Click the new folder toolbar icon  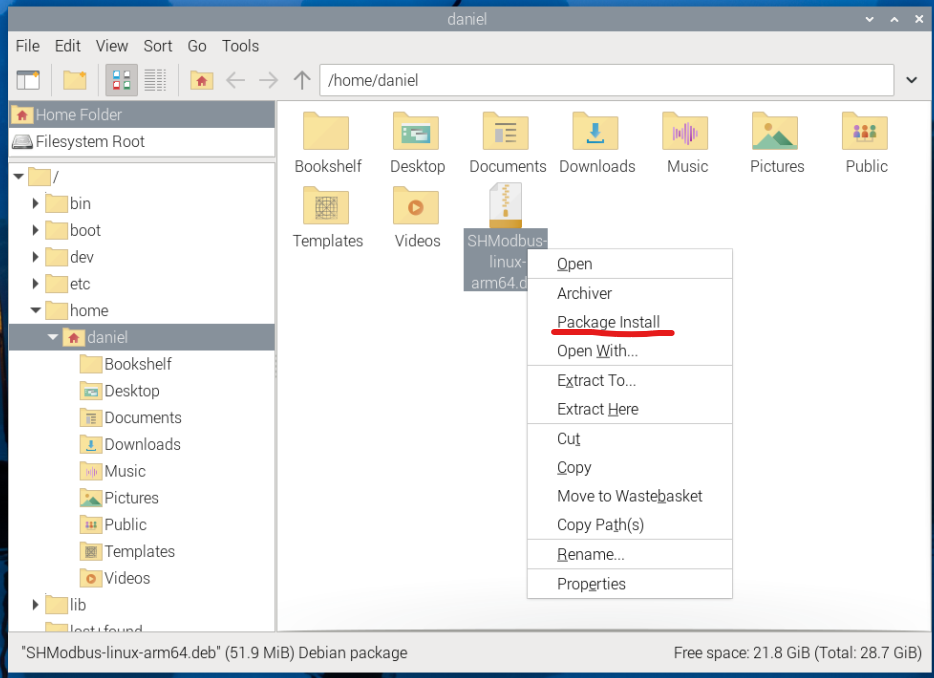pyautogui.click(x=75, y=80)
